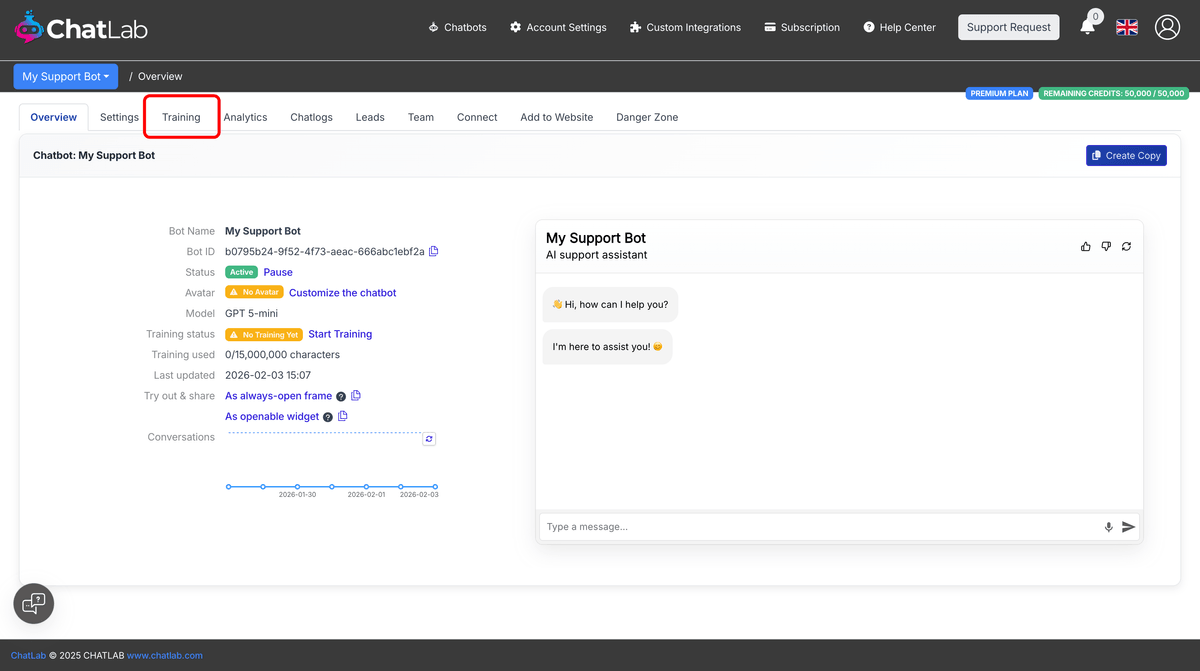Image resolution: width=1200 pixels, height=671 pixels.
Task: Give thumbs up feedback in chat preview
Action: tap(1085, 246)
